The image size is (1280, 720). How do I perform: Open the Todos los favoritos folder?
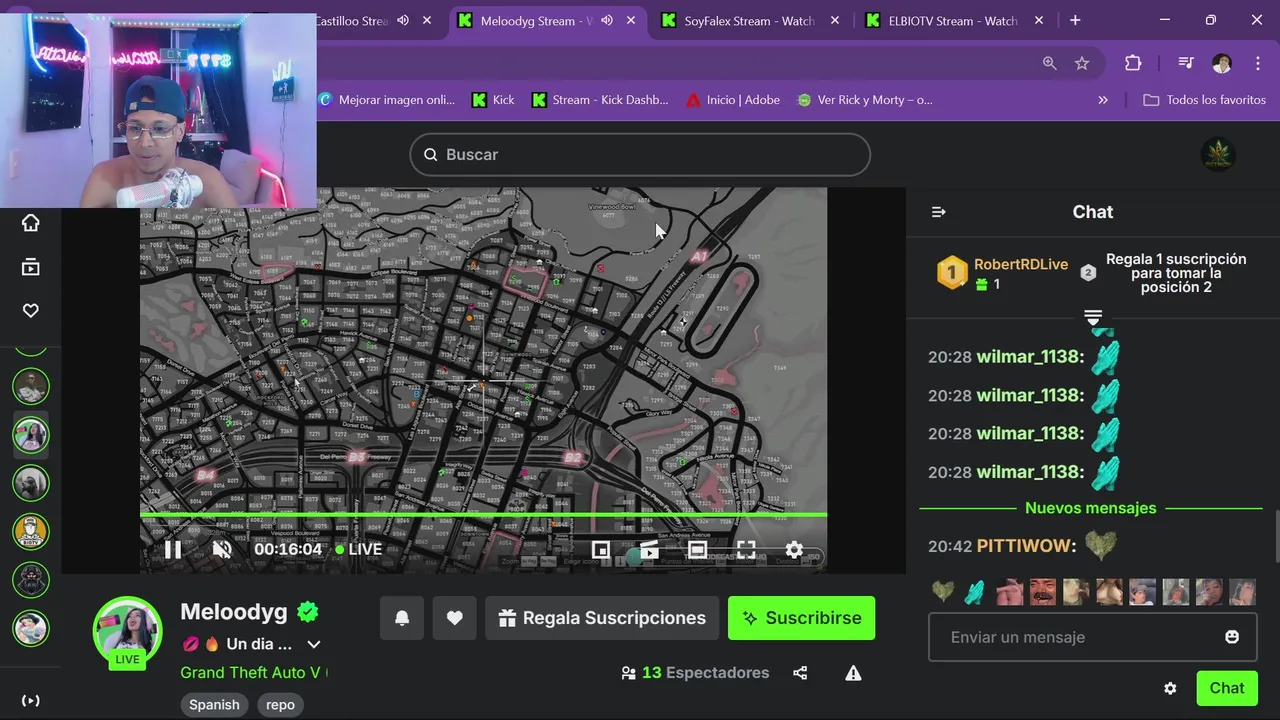click(x=1205, y=100)
